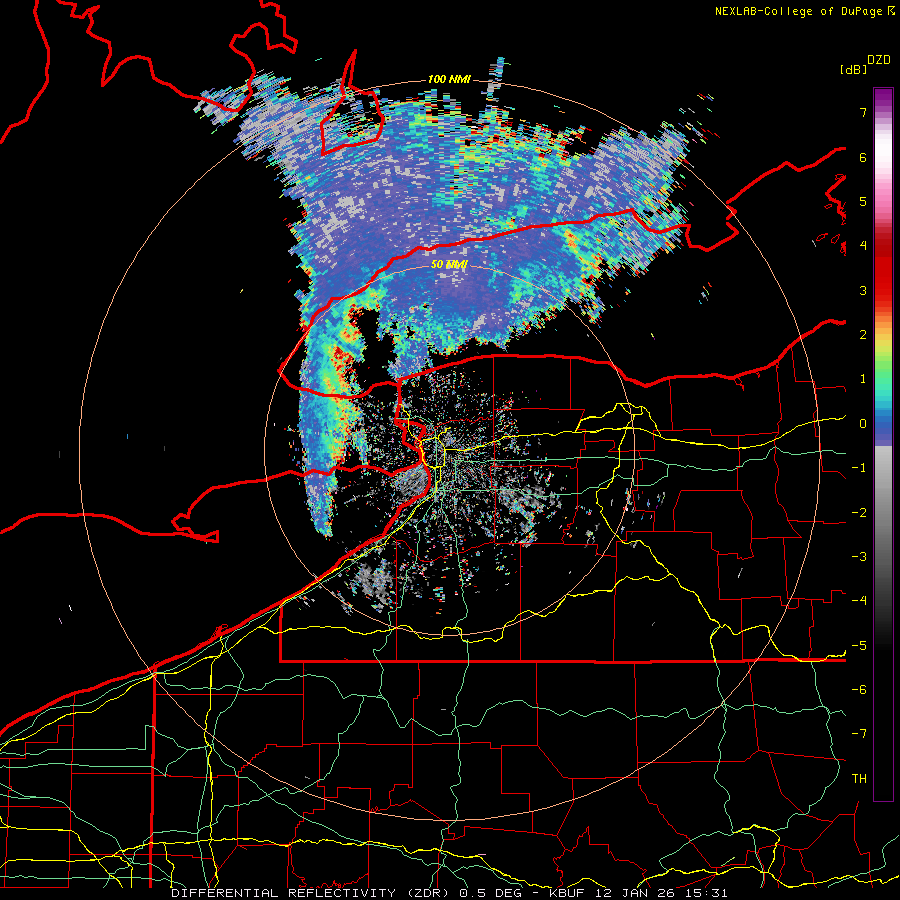Click the 50 NMI range ring label
The height and width of the screenshot is (900, 900).
pos(449,265)
